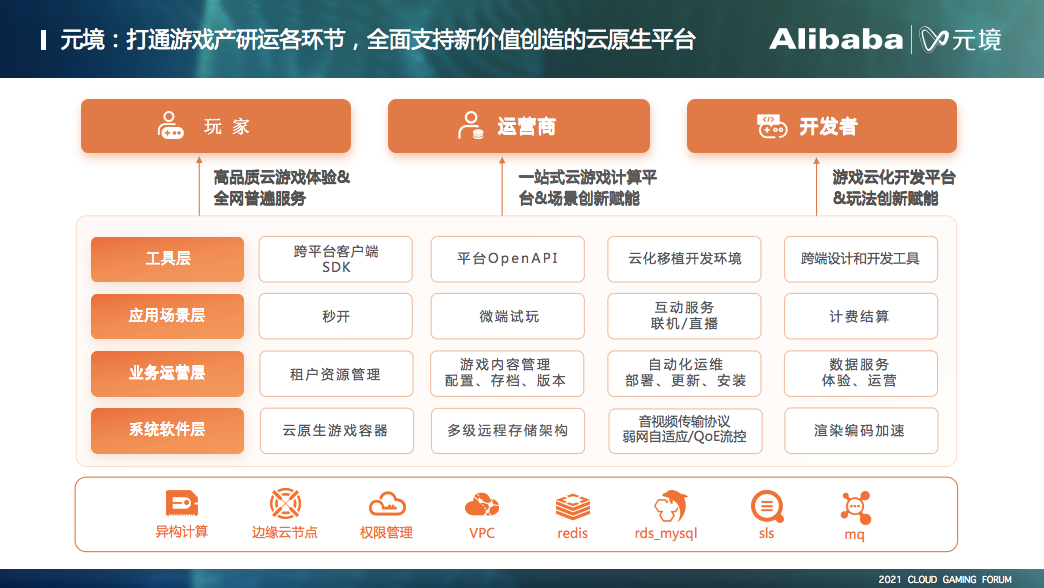Click the sls search icon

[x=767, y=507]
